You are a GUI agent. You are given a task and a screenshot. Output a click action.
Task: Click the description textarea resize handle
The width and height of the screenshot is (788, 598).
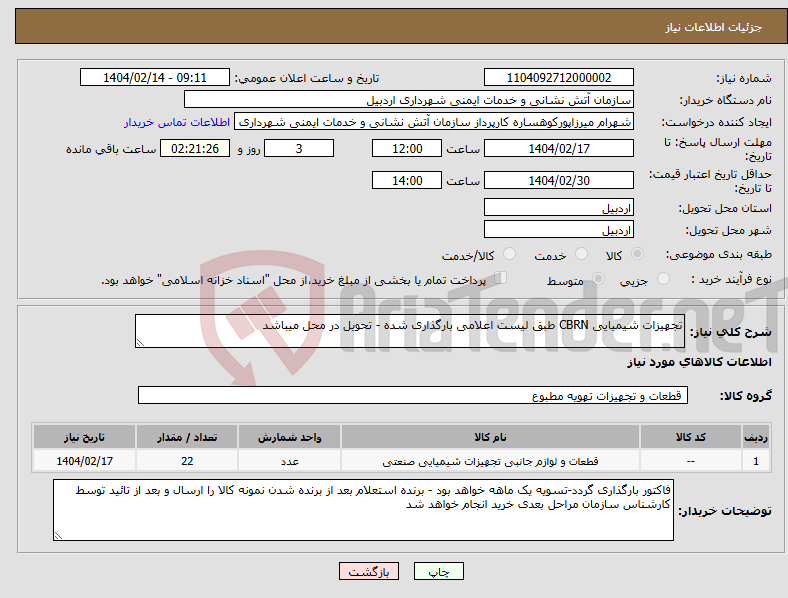(140, 343)
